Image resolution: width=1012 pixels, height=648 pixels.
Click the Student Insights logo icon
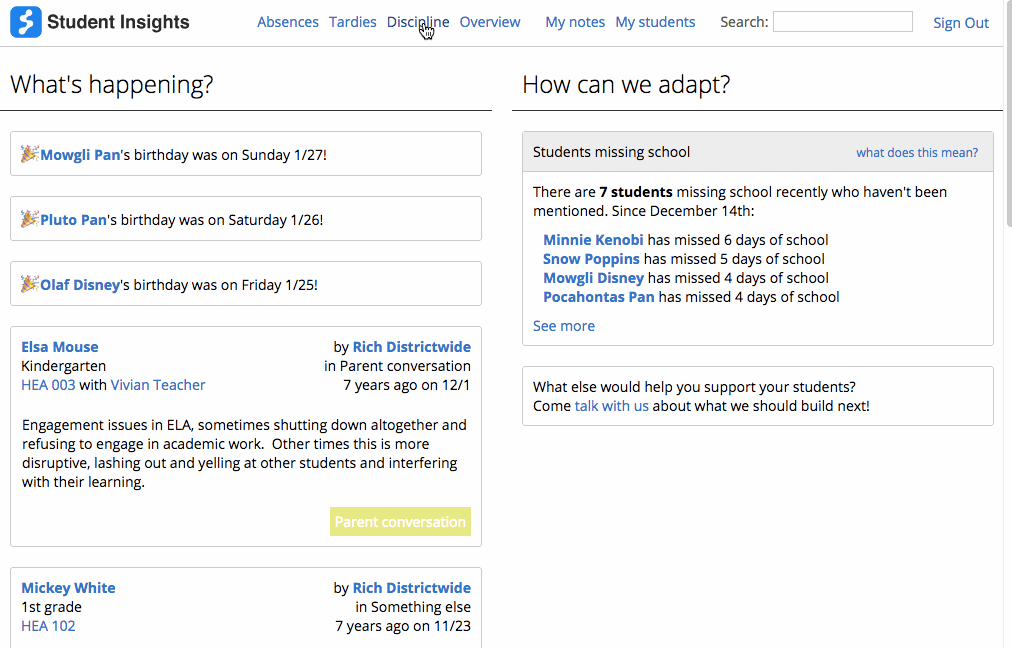[26, 22]
